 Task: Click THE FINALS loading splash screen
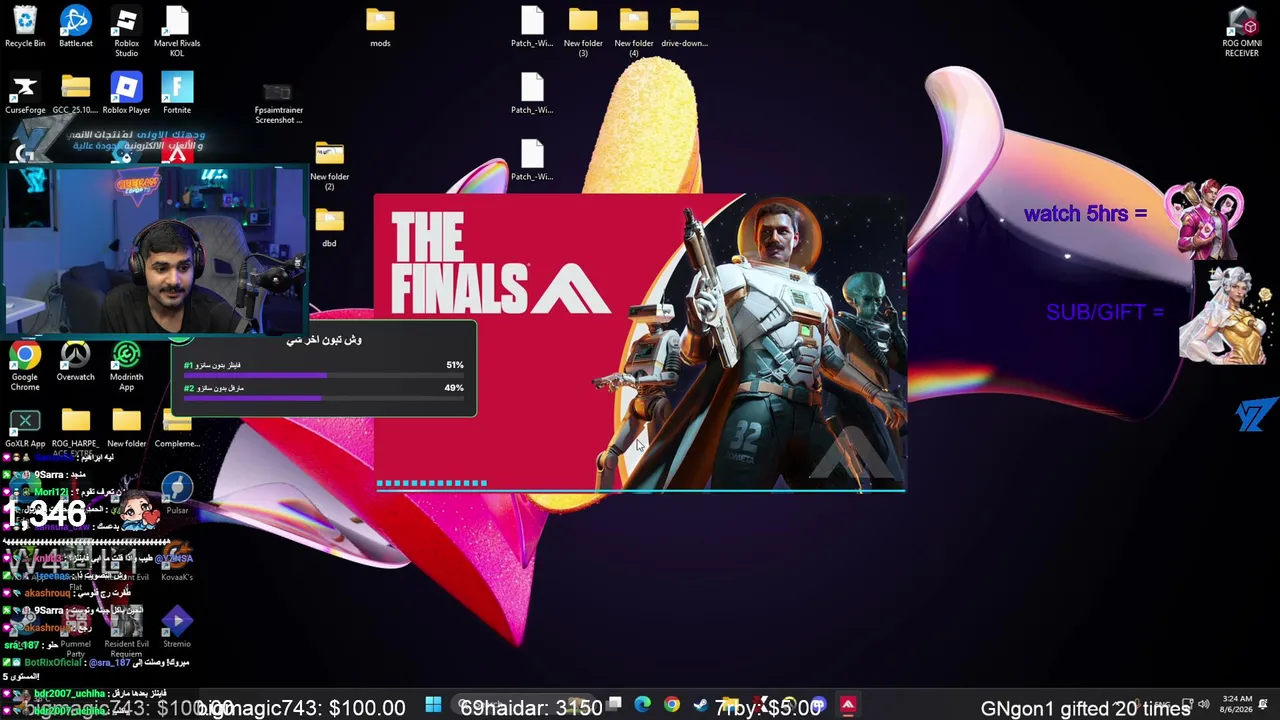(x=640, y=343)
